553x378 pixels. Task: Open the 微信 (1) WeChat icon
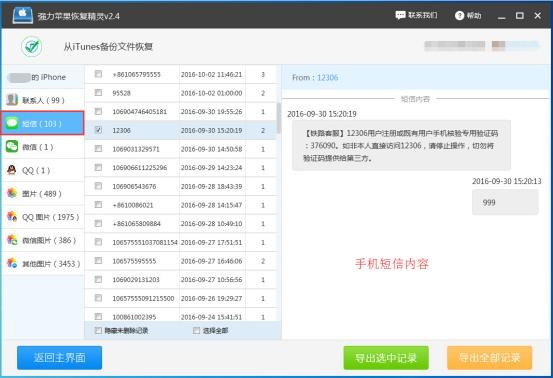12,146
